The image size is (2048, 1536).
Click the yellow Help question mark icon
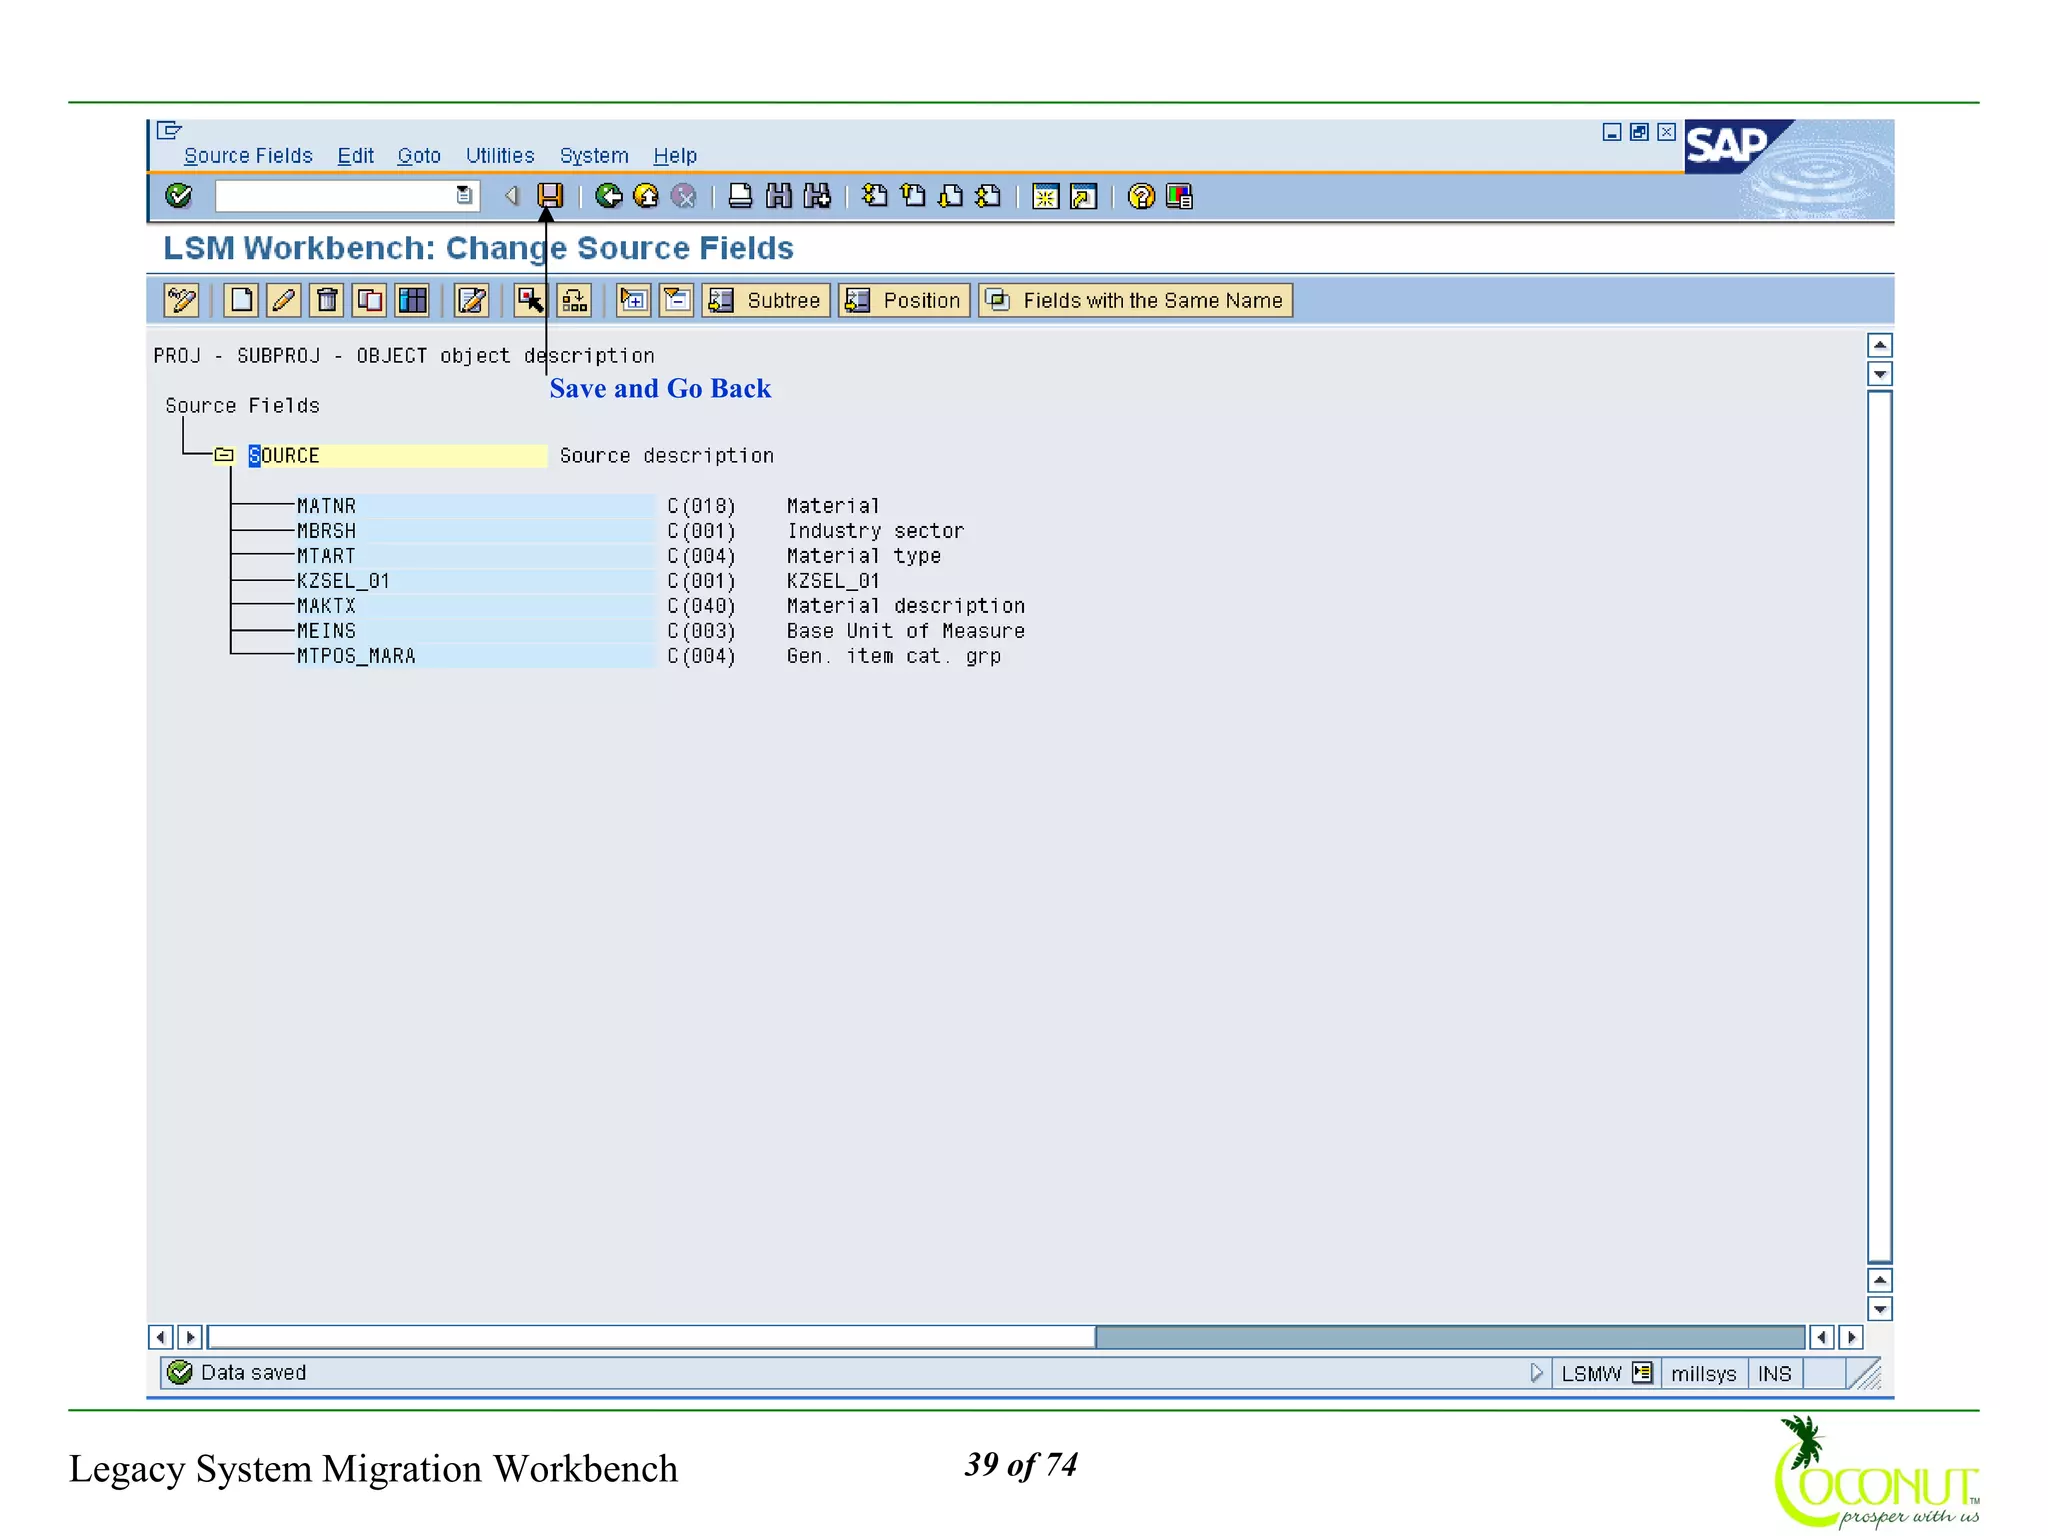(x=1141, y=196)
